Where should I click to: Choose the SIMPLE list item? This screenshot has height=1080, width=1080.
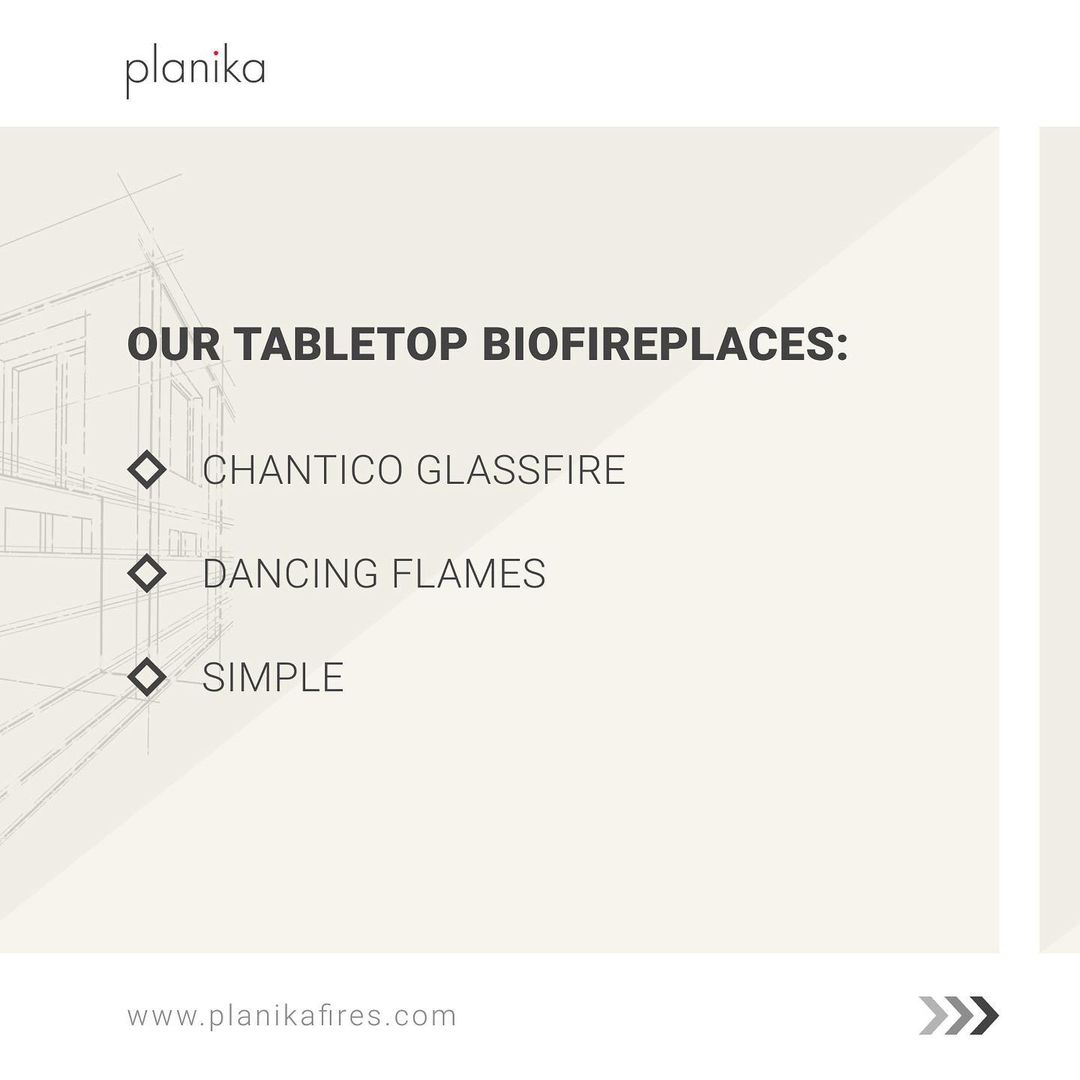coord(273,678)
